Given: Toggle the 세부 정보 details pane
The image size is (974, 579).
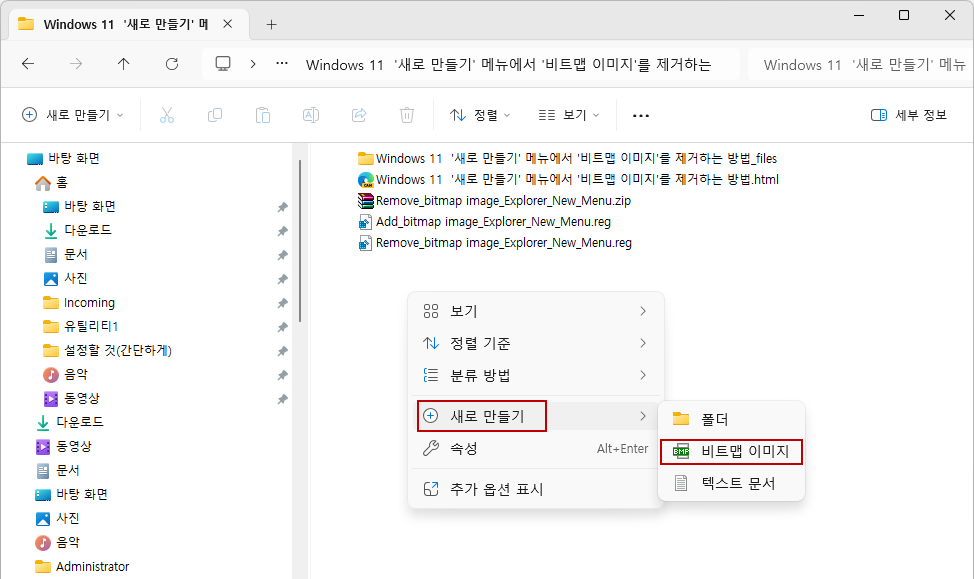Looking at the screenshot, I should click(x=909, y=115).
